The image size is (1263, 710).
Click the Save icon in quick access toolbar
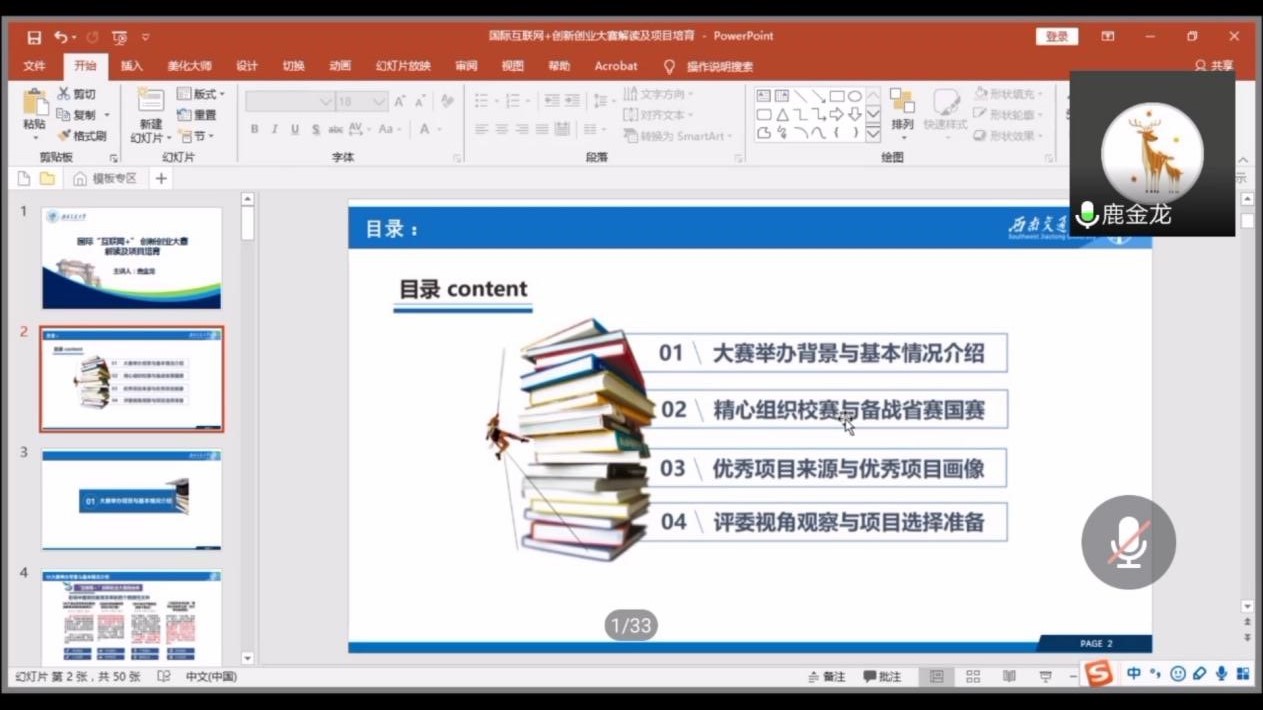pyautogui.click(x=34, y=37)
